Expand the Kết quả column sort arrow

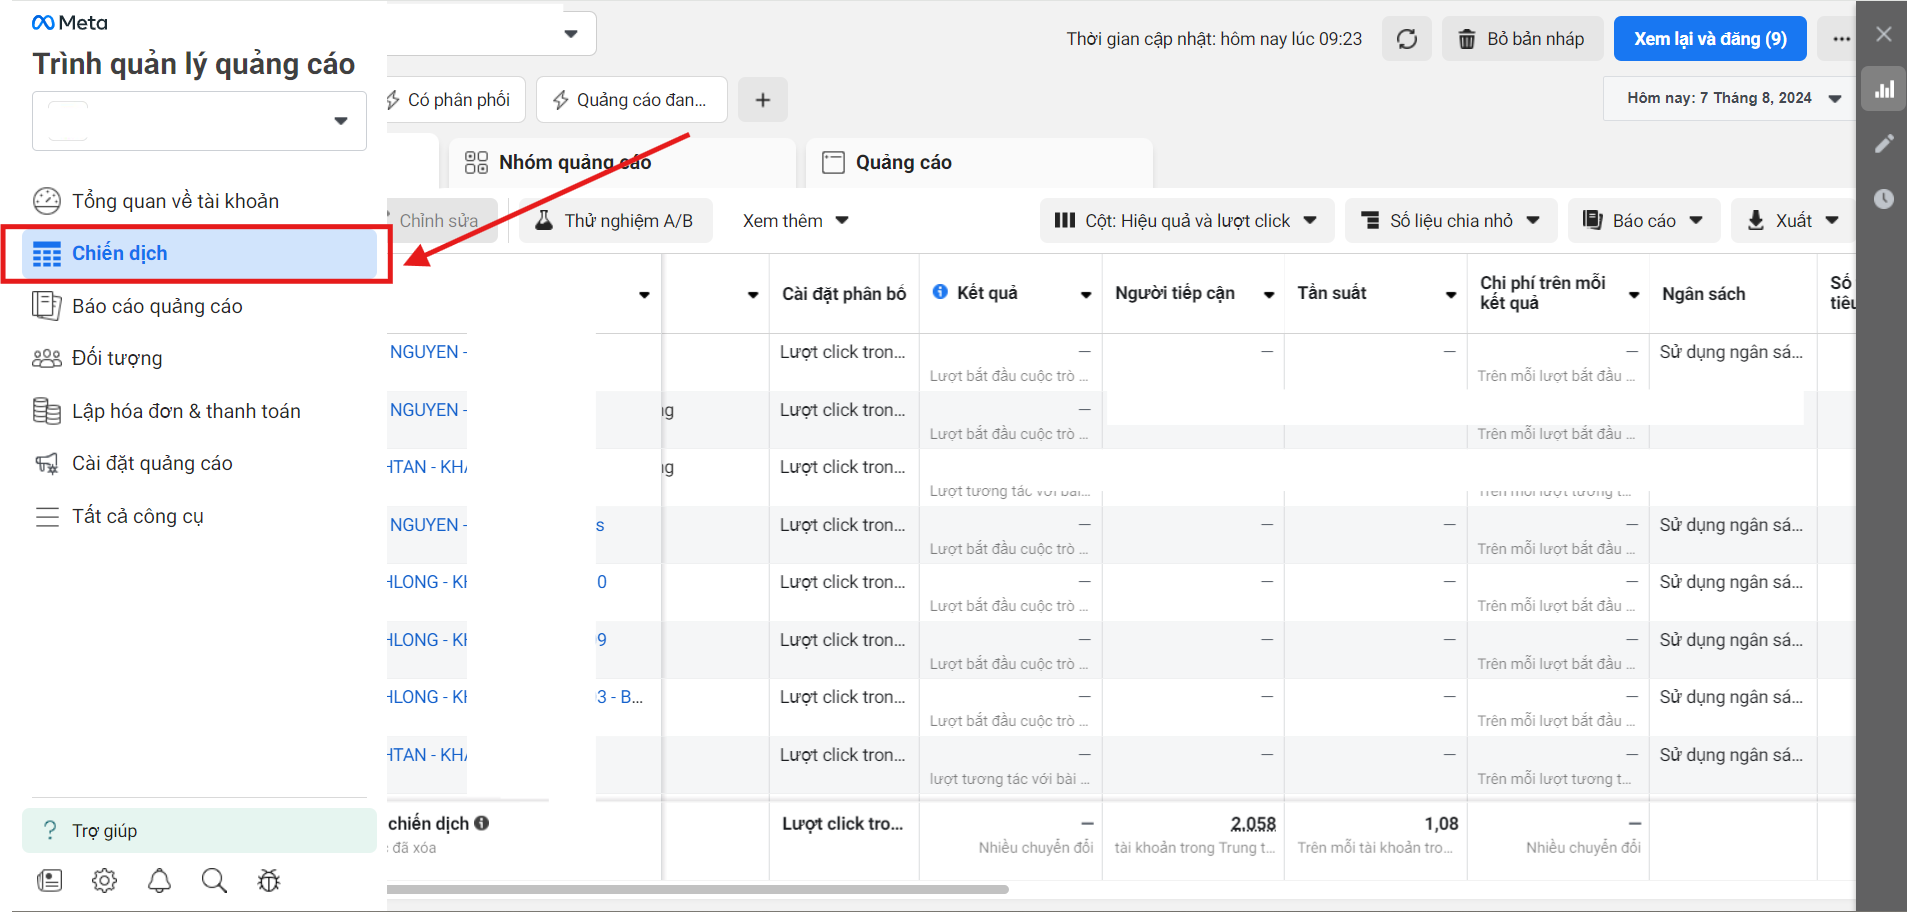(1086, 295)
